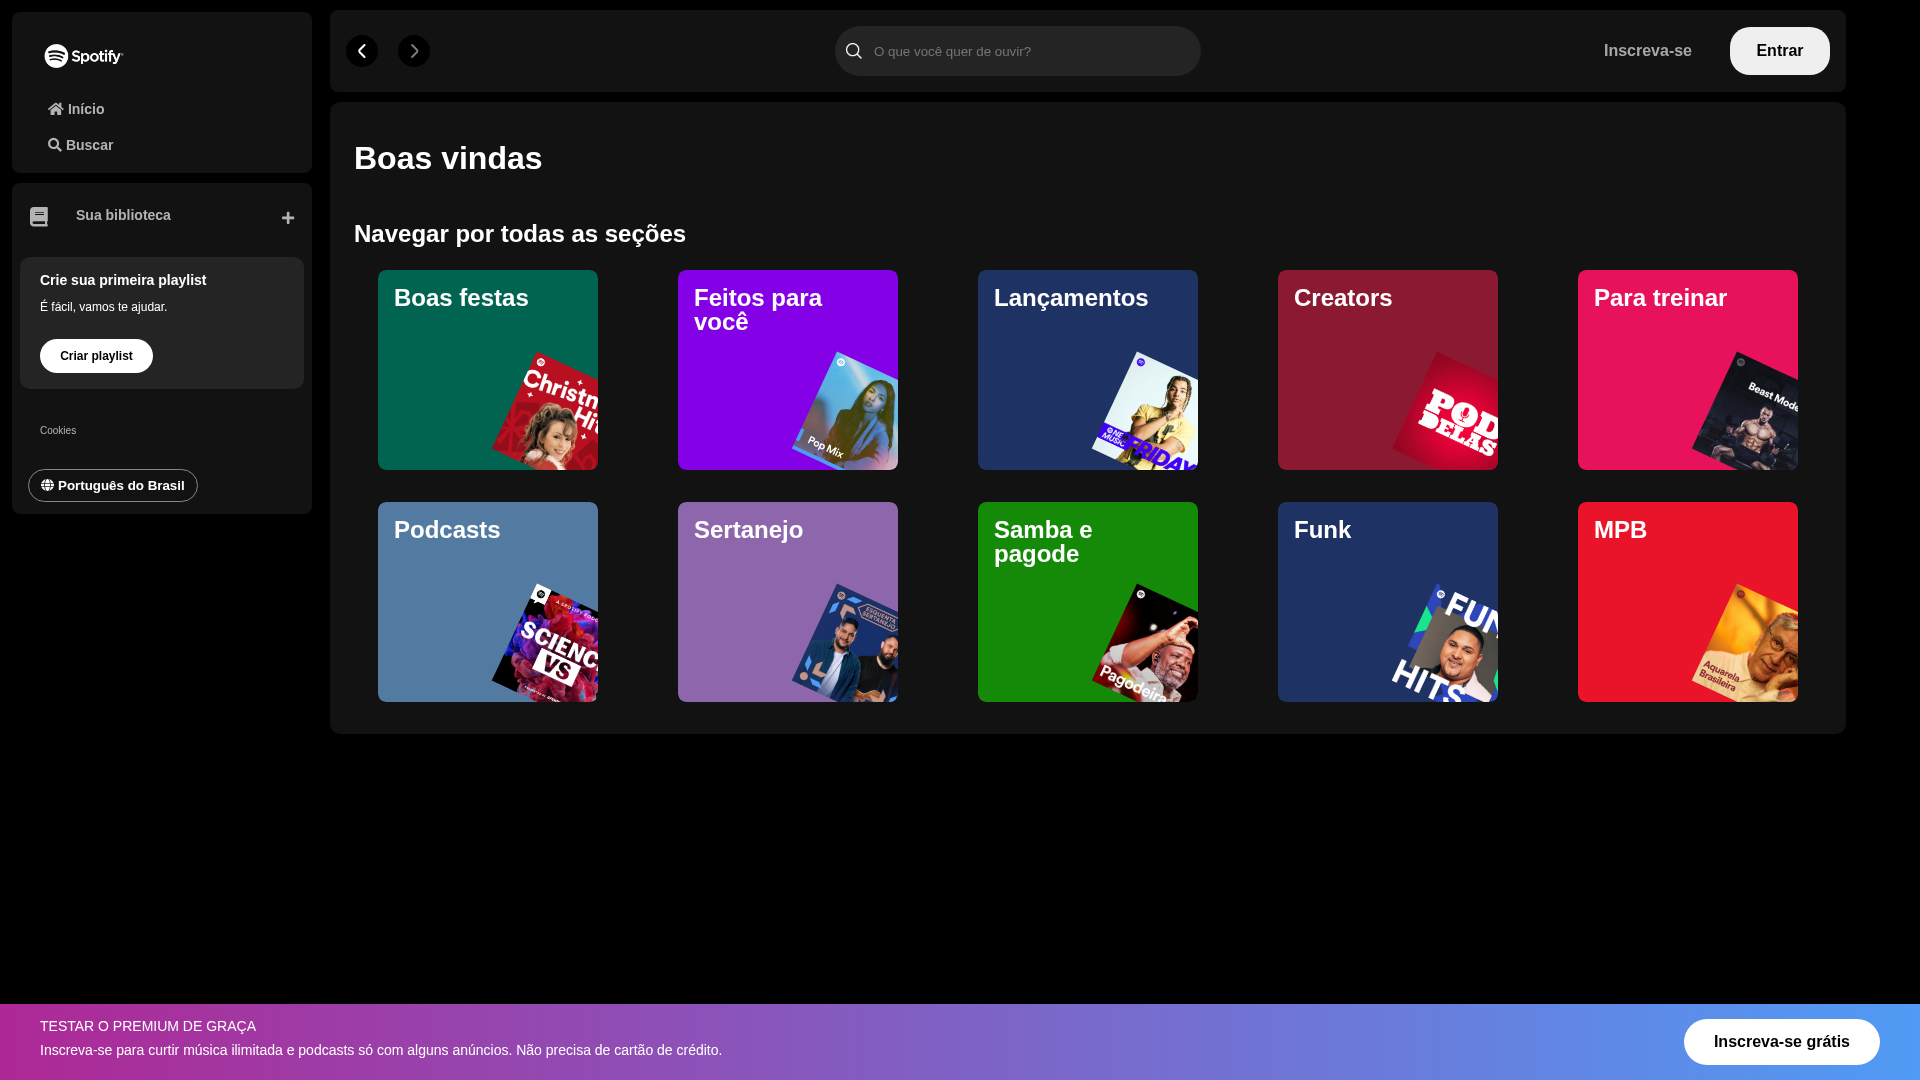The width and height of the screenshot is (1920, 1080).
Task: Open the Funk category card
Action: (x=1388, y=602)
